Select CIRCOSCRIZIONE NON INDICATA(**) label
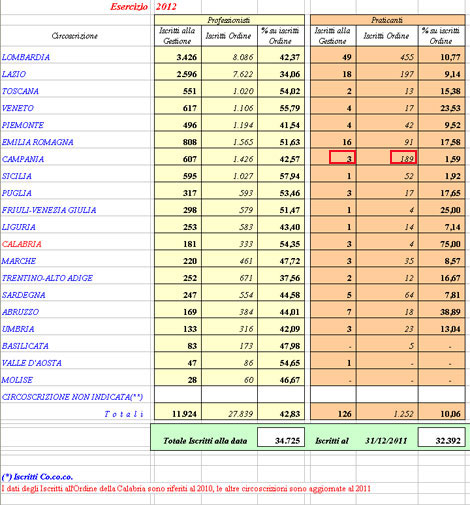The height and width of the screenshot is (505, 470). click(72, 397)
